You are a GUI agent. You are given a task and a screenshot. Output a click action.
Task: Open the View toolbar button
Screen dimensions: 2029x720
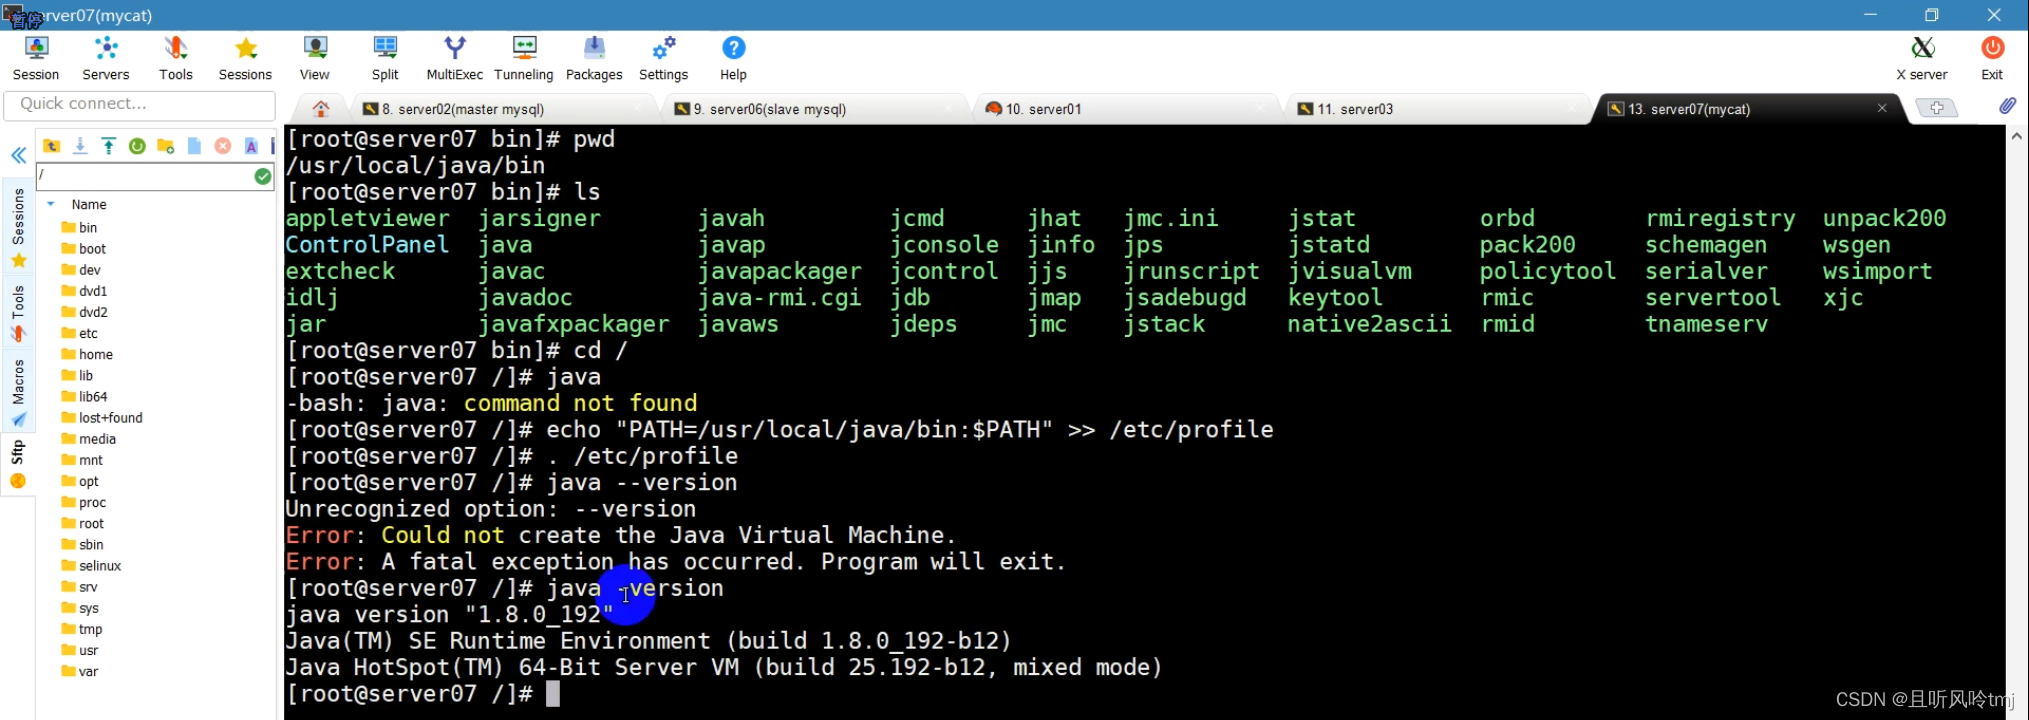click(x=315, y=58)
